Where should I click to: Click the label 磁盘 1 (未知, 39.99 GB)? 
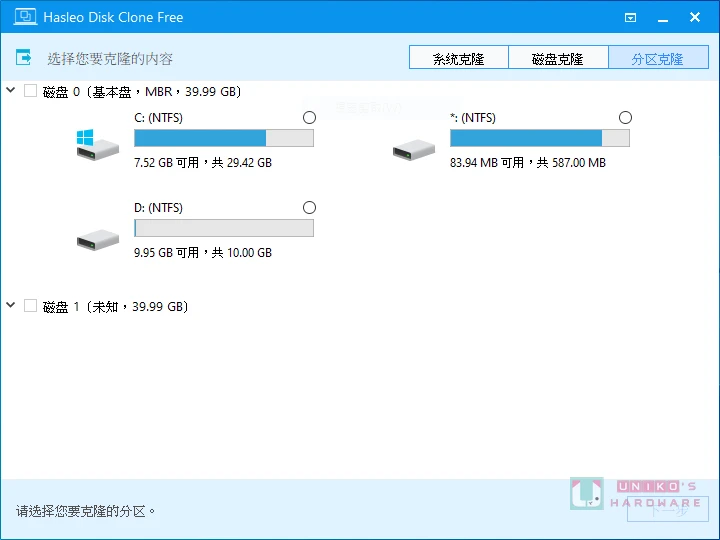tap(115, 307)
